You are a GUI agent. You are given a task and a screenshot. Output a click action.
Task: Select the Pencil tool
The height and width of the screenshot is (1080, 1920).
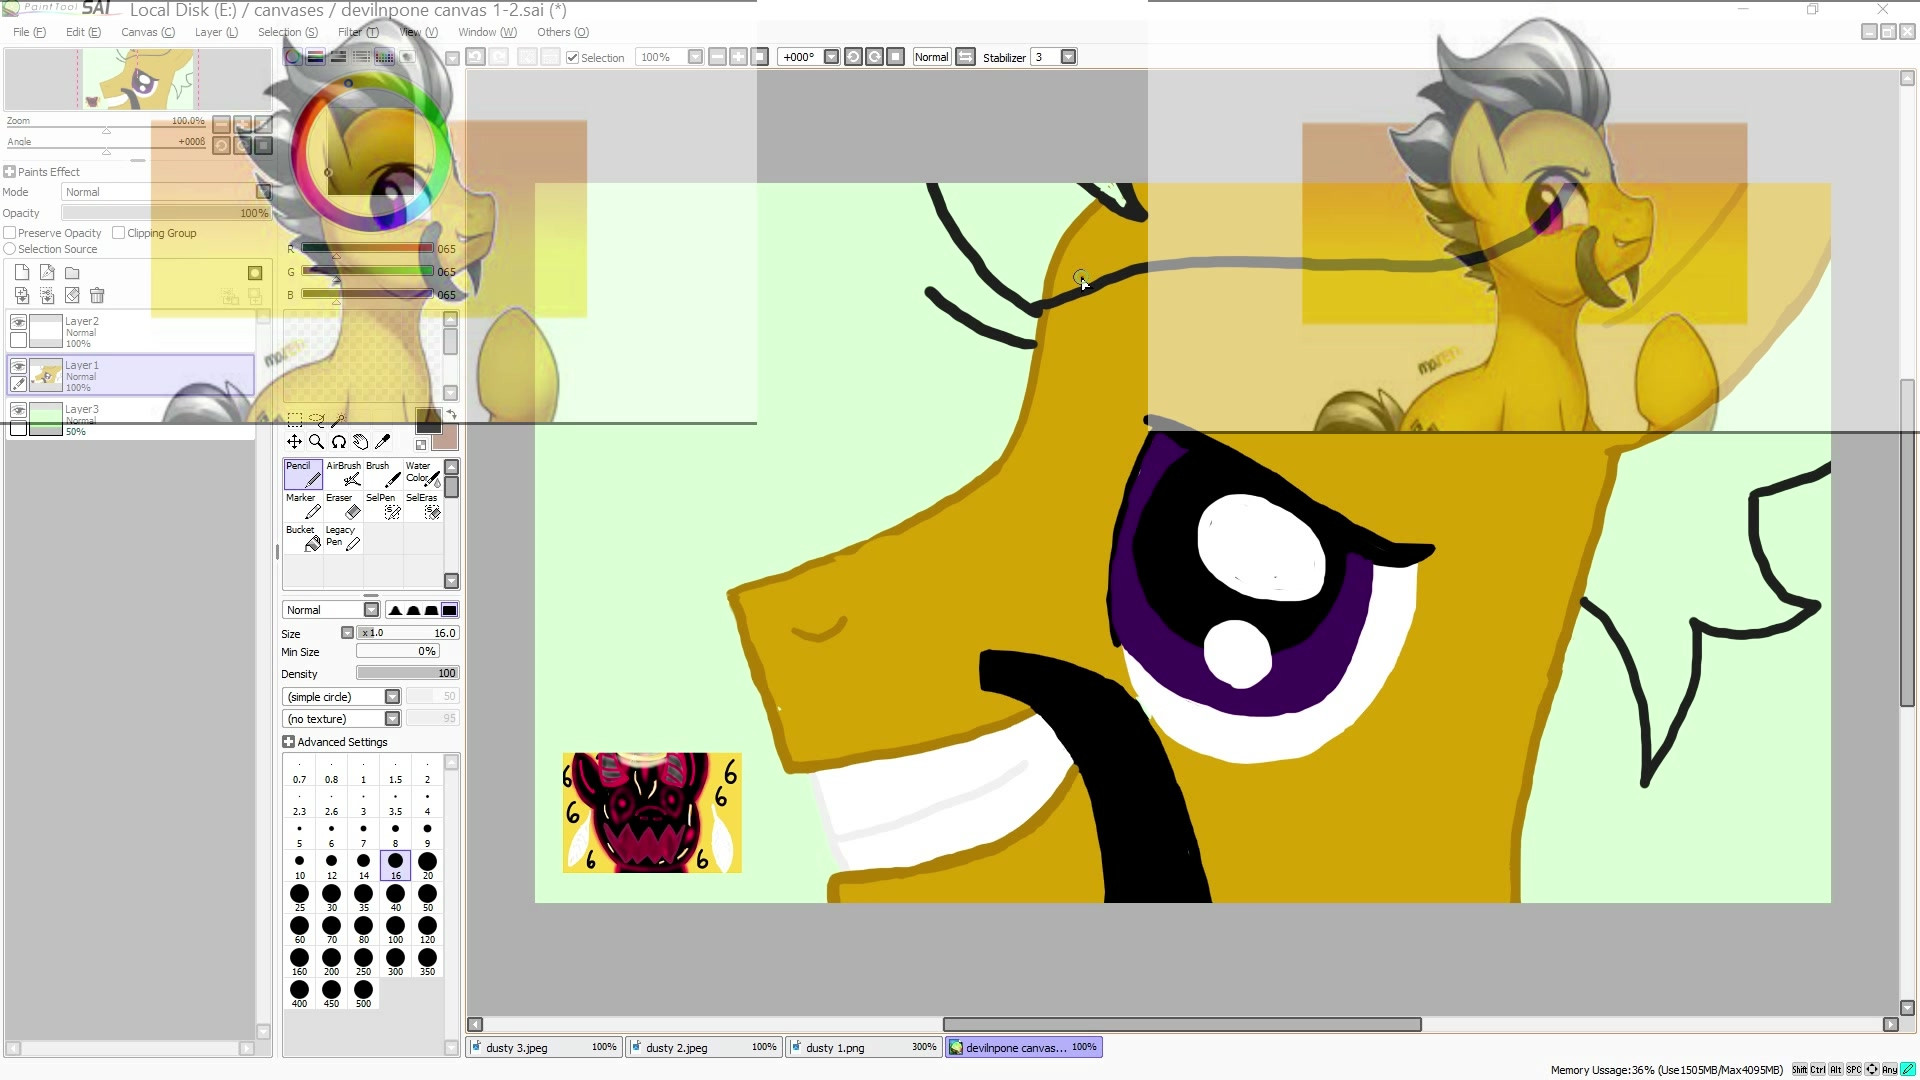303,474
